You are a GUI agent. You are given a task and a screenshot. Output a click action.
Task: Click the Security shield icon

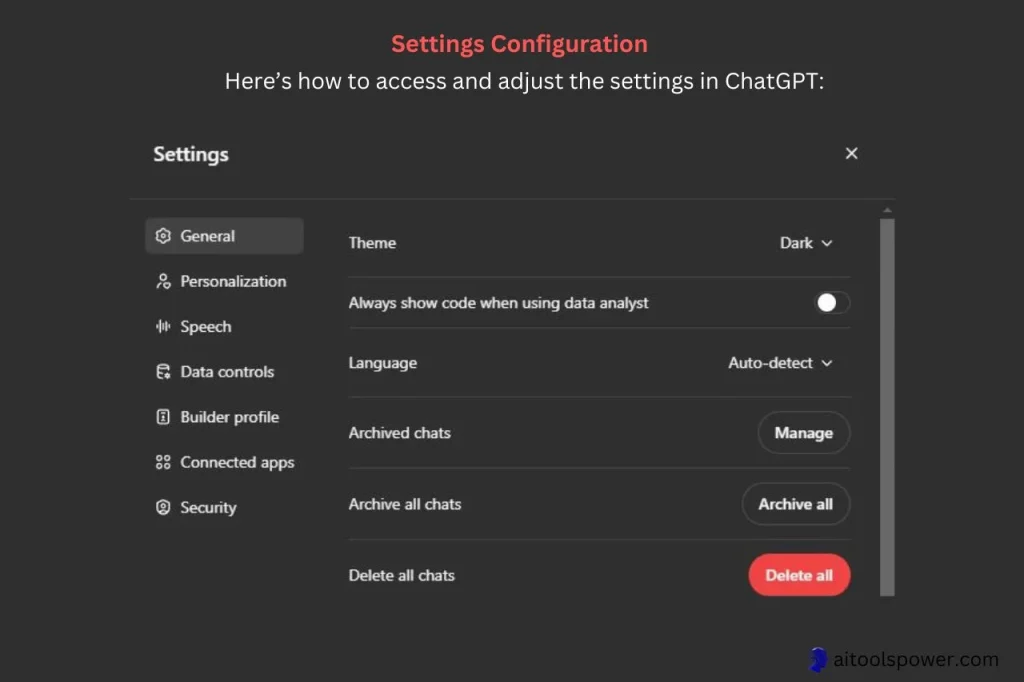tap(163, 508)
